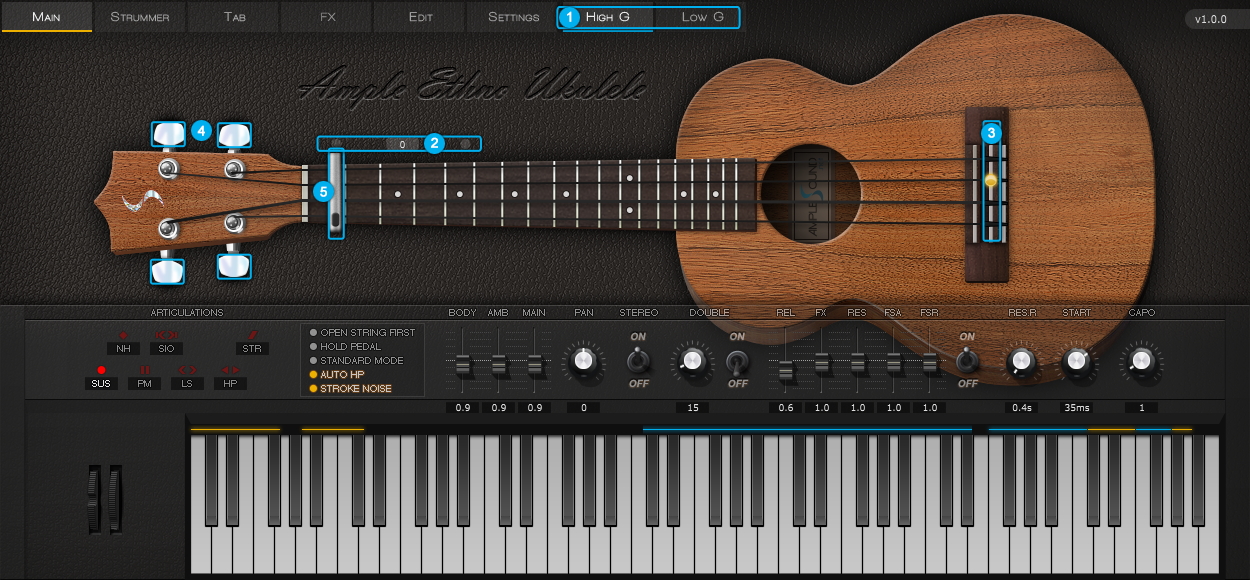Click the natural harmonic diamond icon
1250x580 pixels.
tap(123, 335)
